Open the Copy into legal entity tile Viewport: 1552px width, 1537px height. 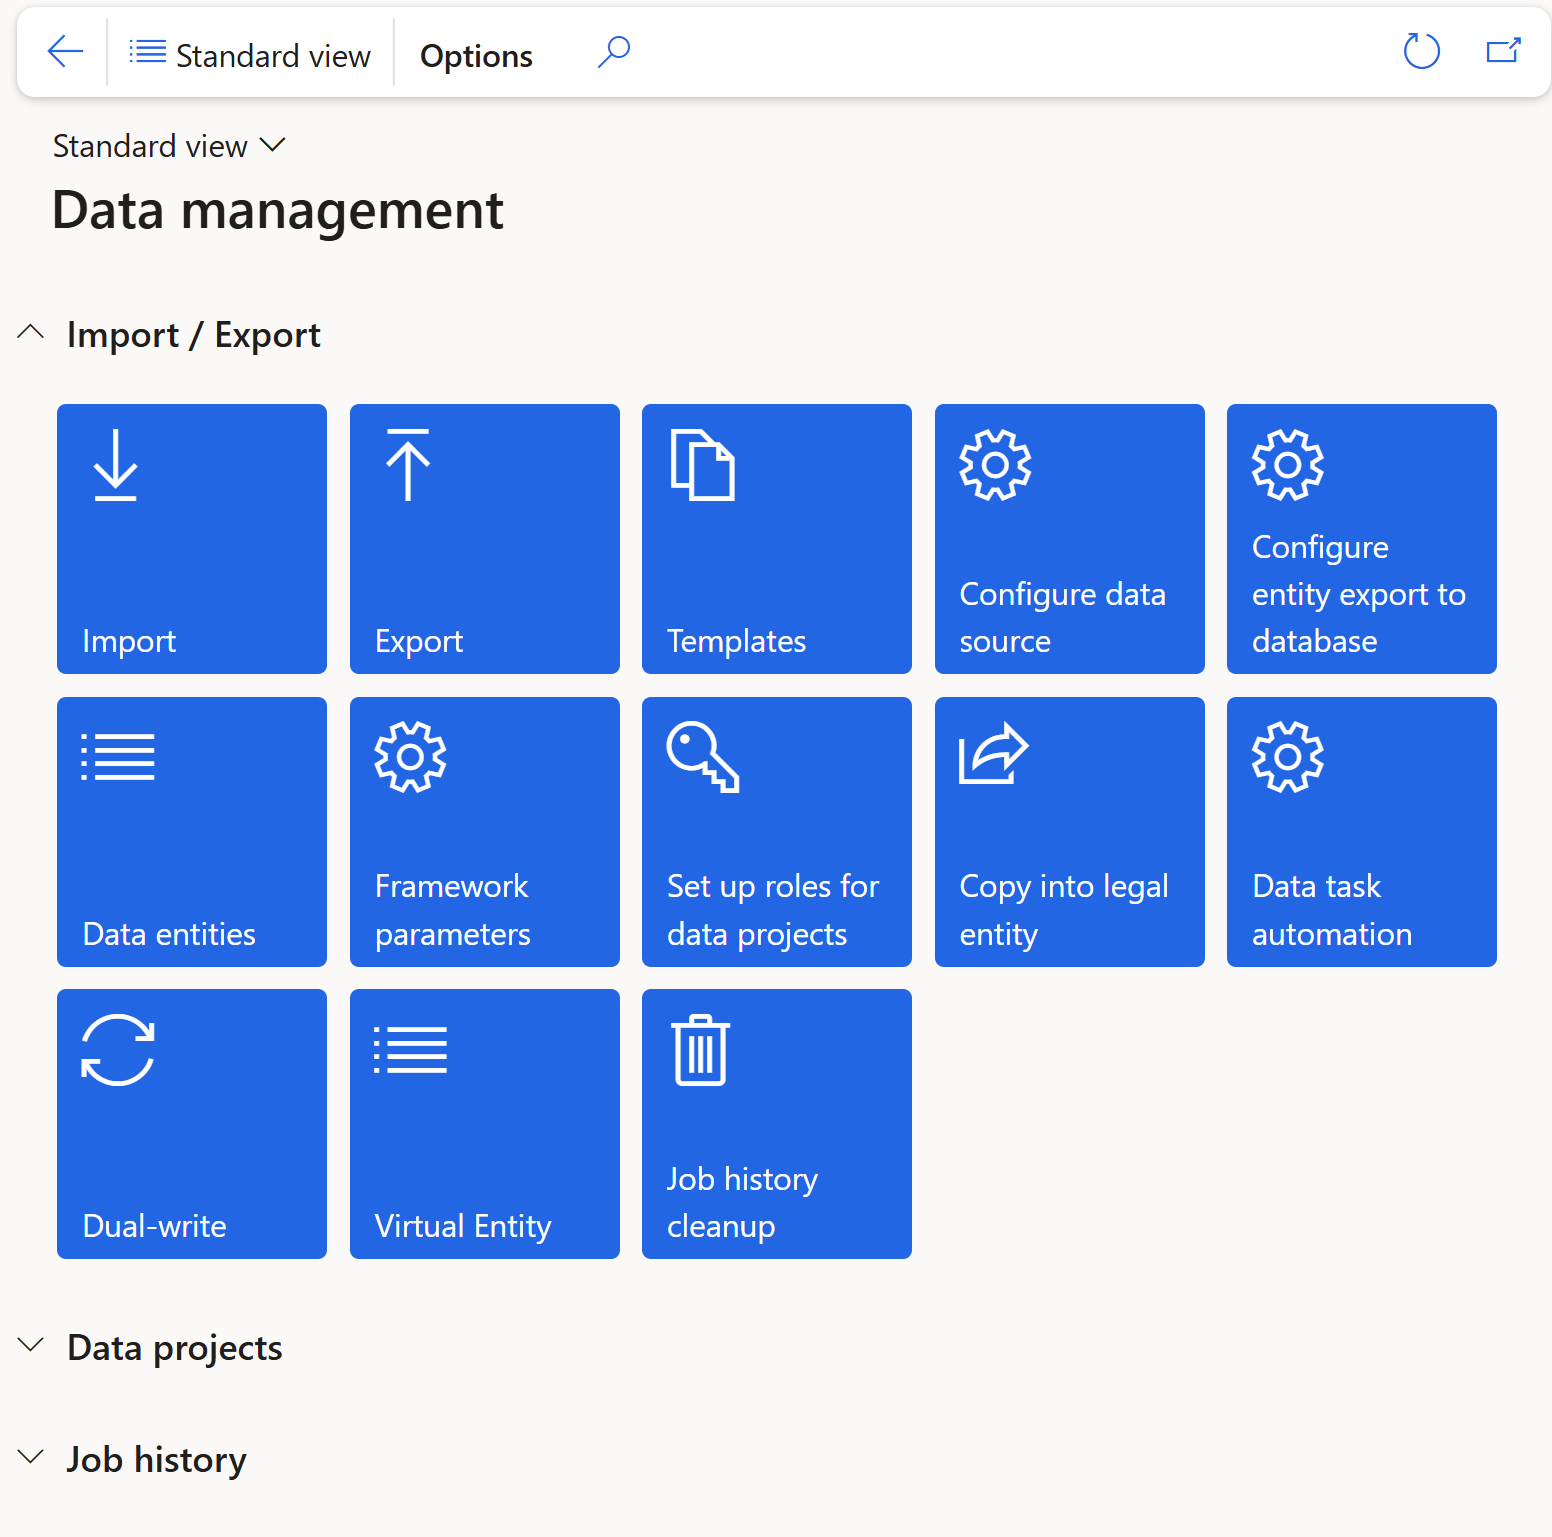1069,831
